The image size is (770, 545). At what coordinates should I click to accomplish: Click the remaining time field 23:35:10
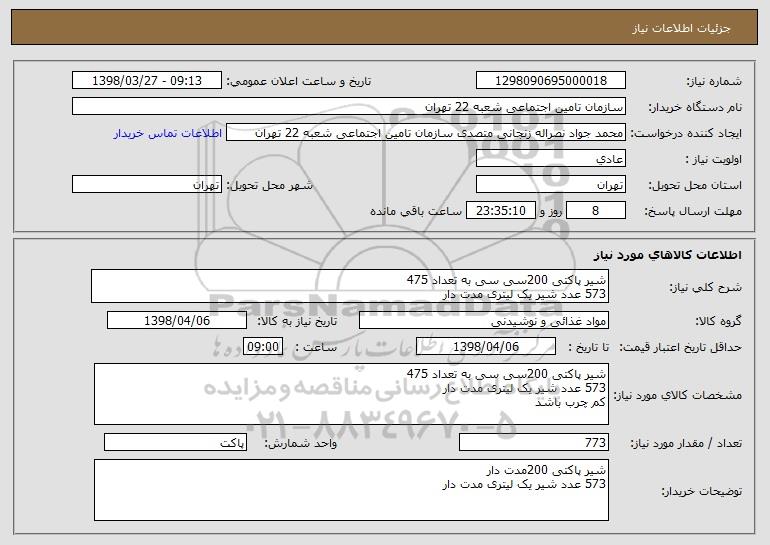(500, 211)
